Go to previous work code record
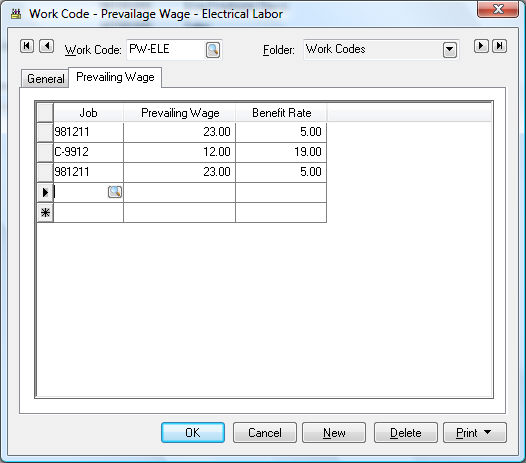Image resolution: width=526 pixels, height=463 pixels. tap(46, 46)
